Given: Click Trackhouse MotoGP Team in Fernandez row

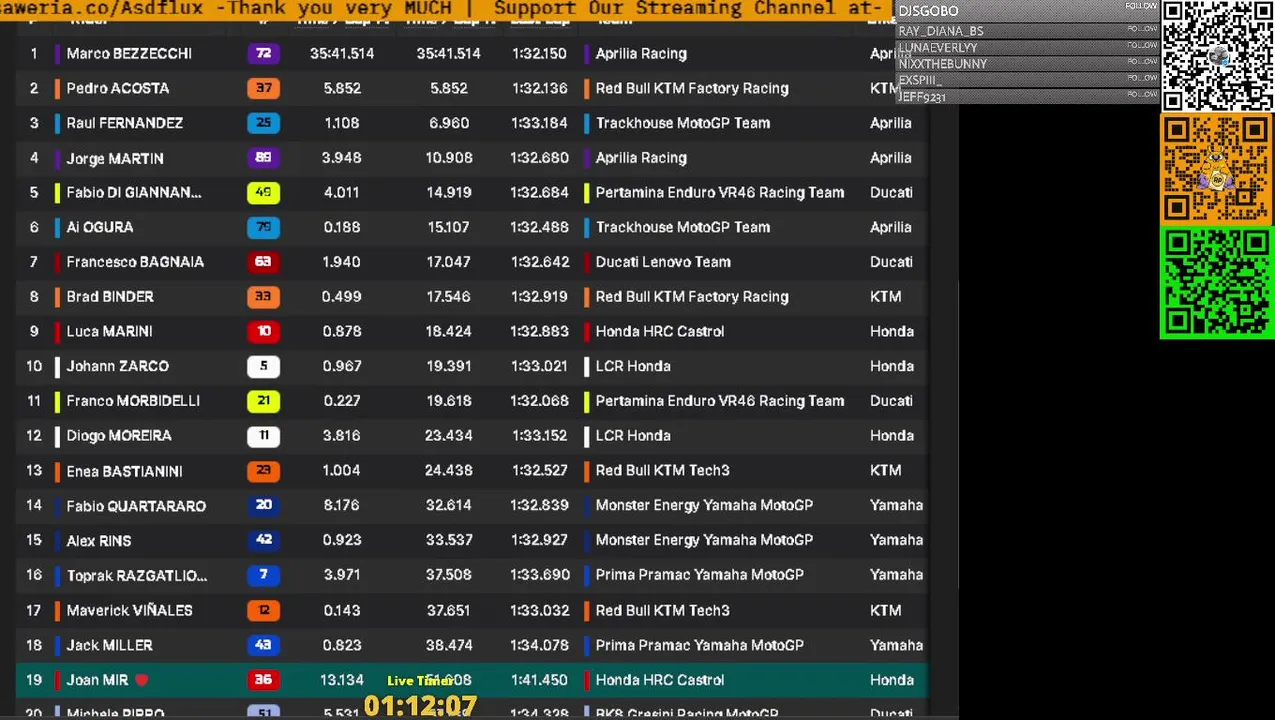Looking at the screenshot, I should pos(683,123).
